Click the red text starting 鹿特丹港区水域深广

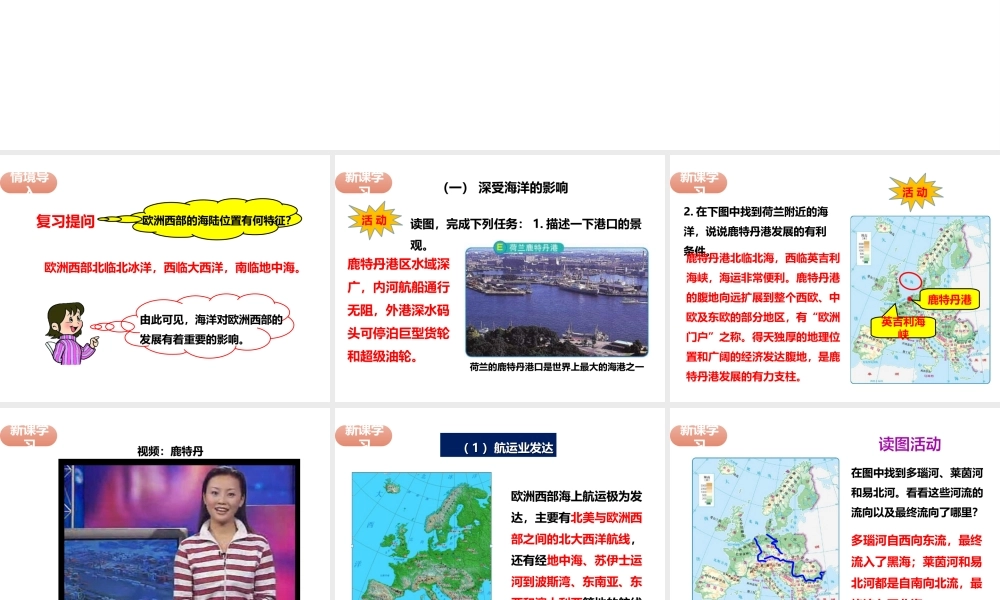[399, 310]
